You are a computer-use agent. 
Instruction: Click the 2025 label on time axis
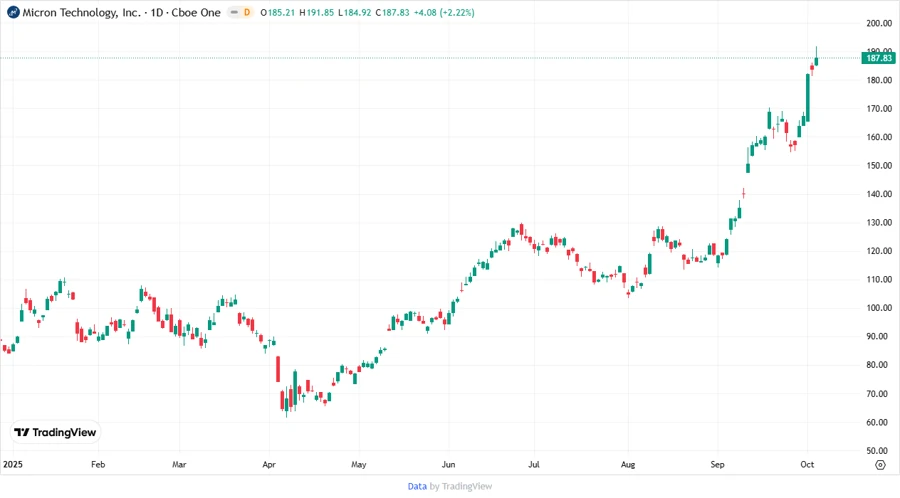click(12, 465)
